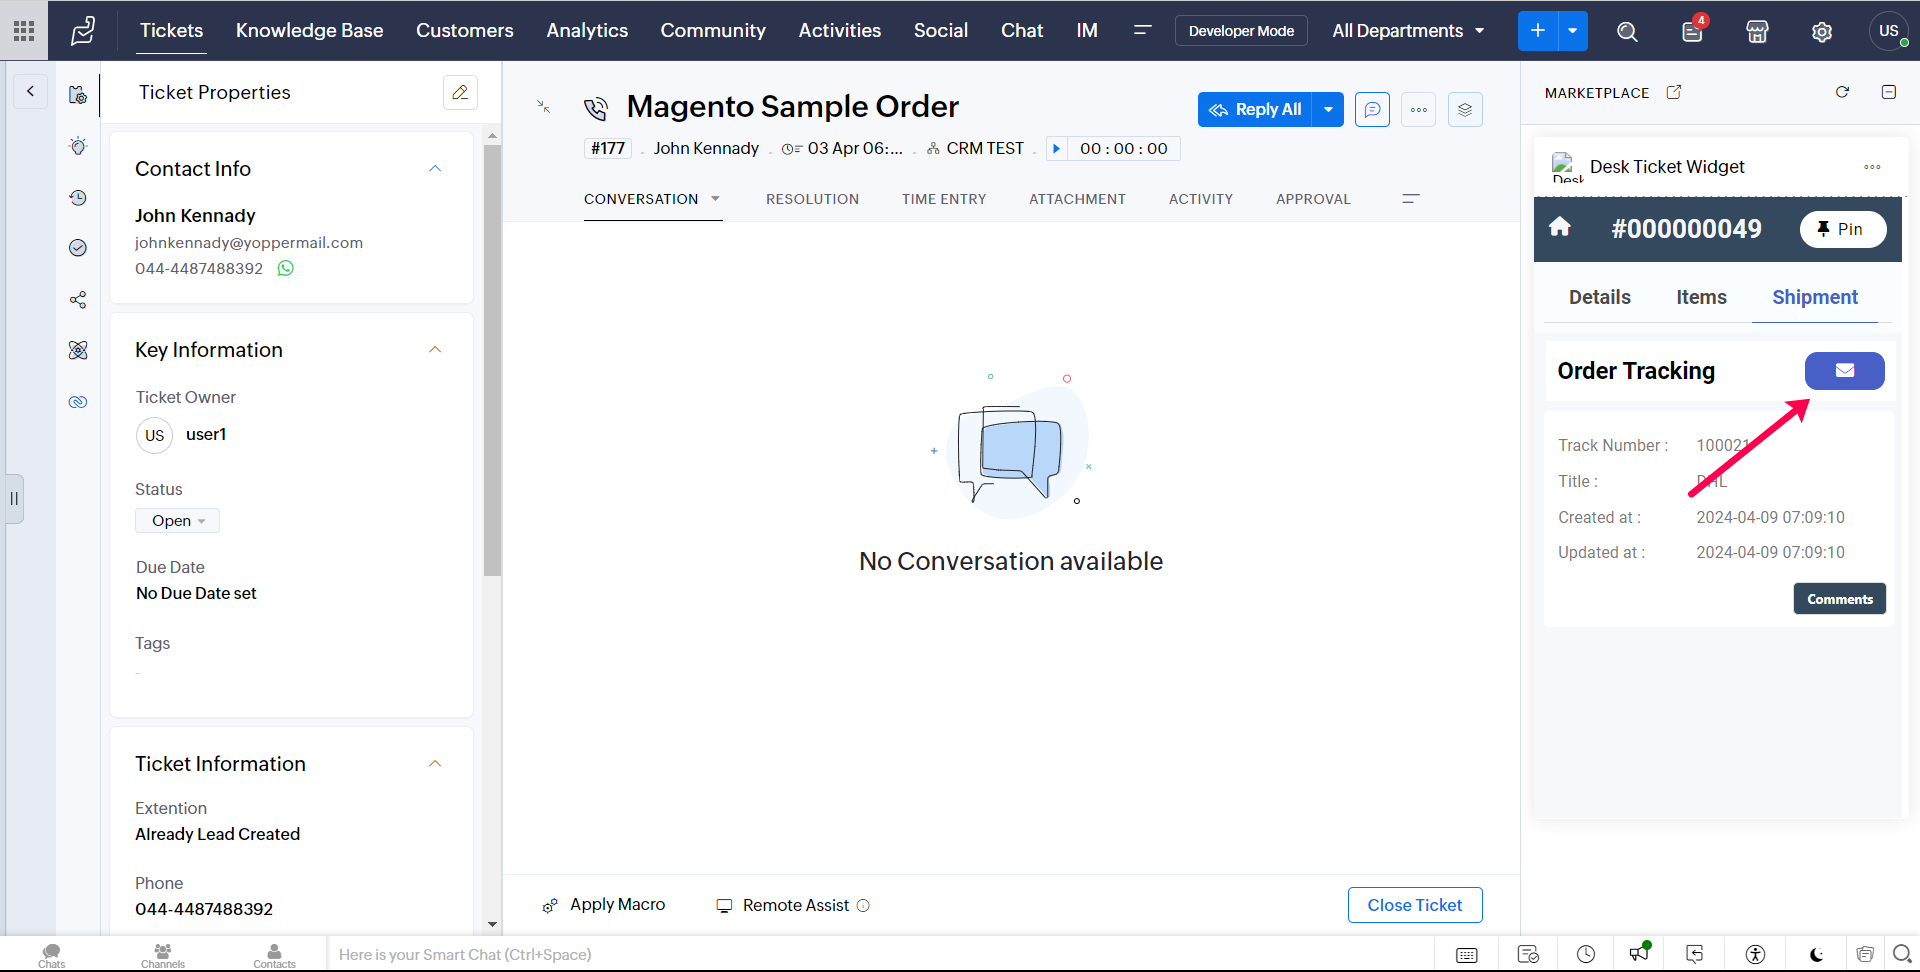
Task: Toggle Developer Mode
Action: click(x=1240, y=31)
